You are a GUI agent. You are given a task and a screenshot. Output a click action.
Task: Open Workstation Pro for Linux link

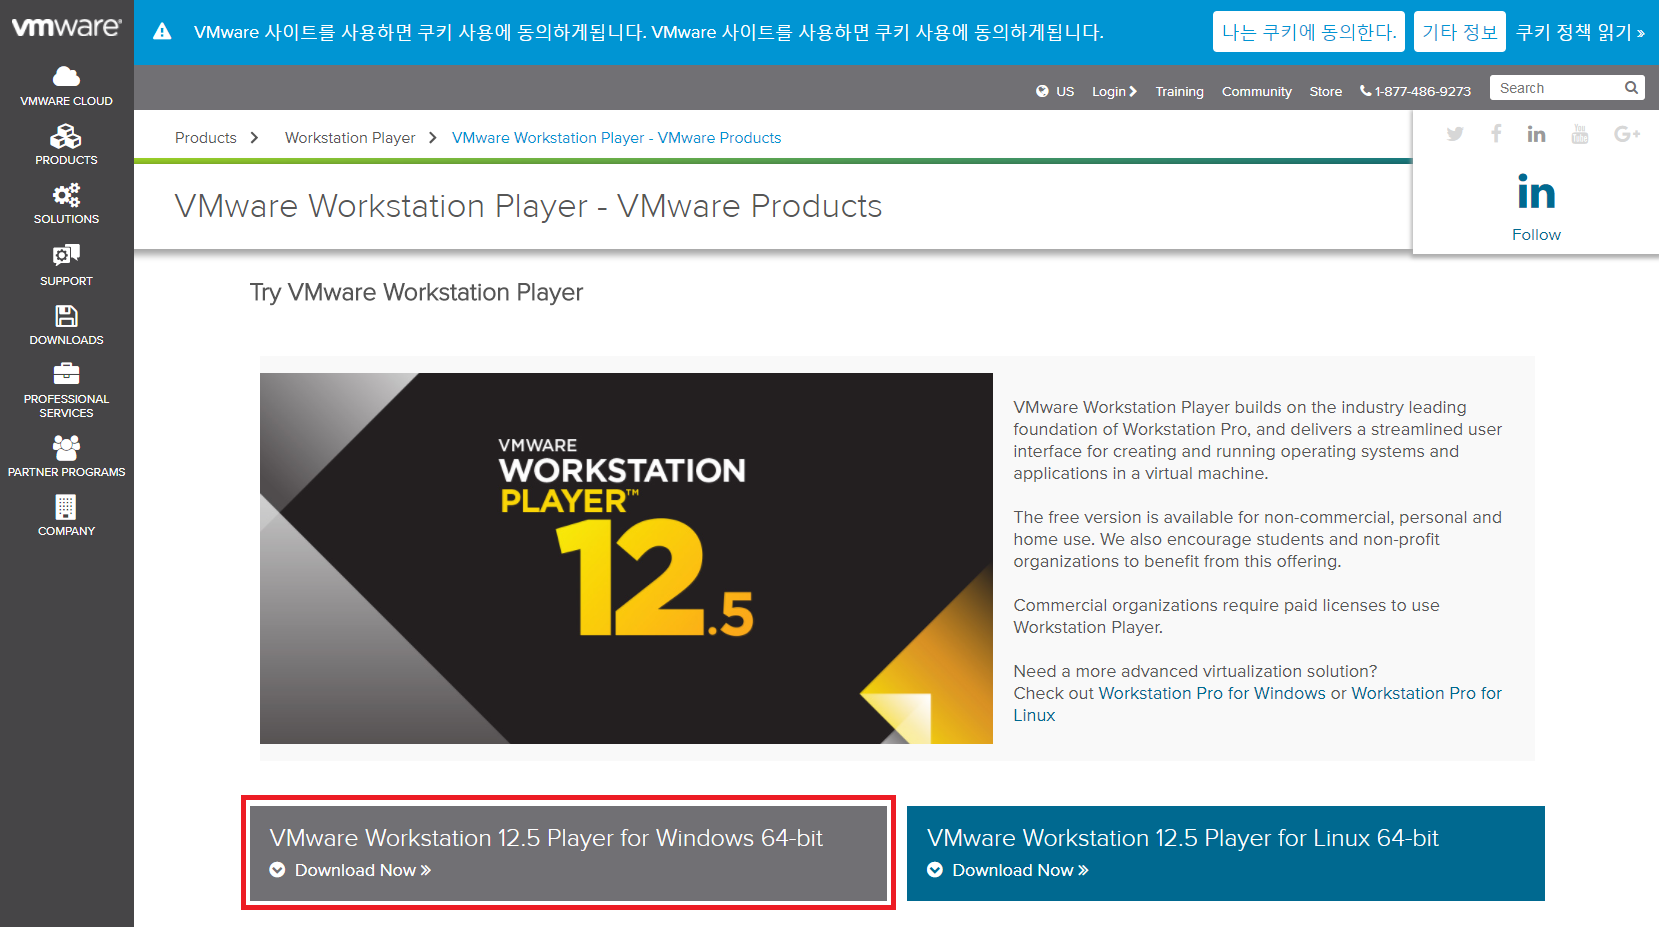tap(1426, 693)
